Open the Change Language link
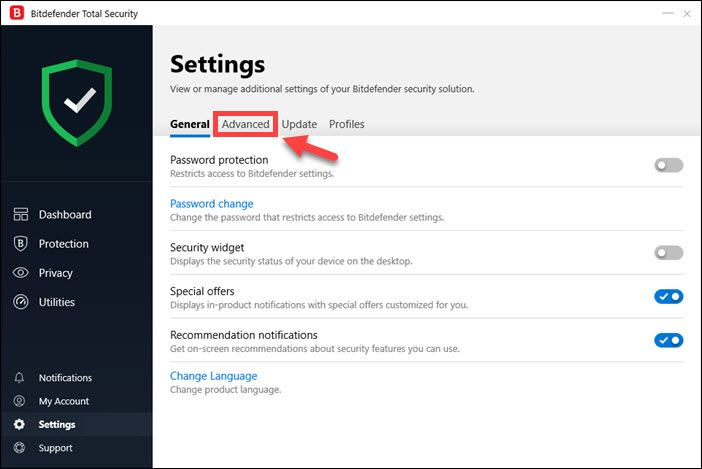 [214, 376]
